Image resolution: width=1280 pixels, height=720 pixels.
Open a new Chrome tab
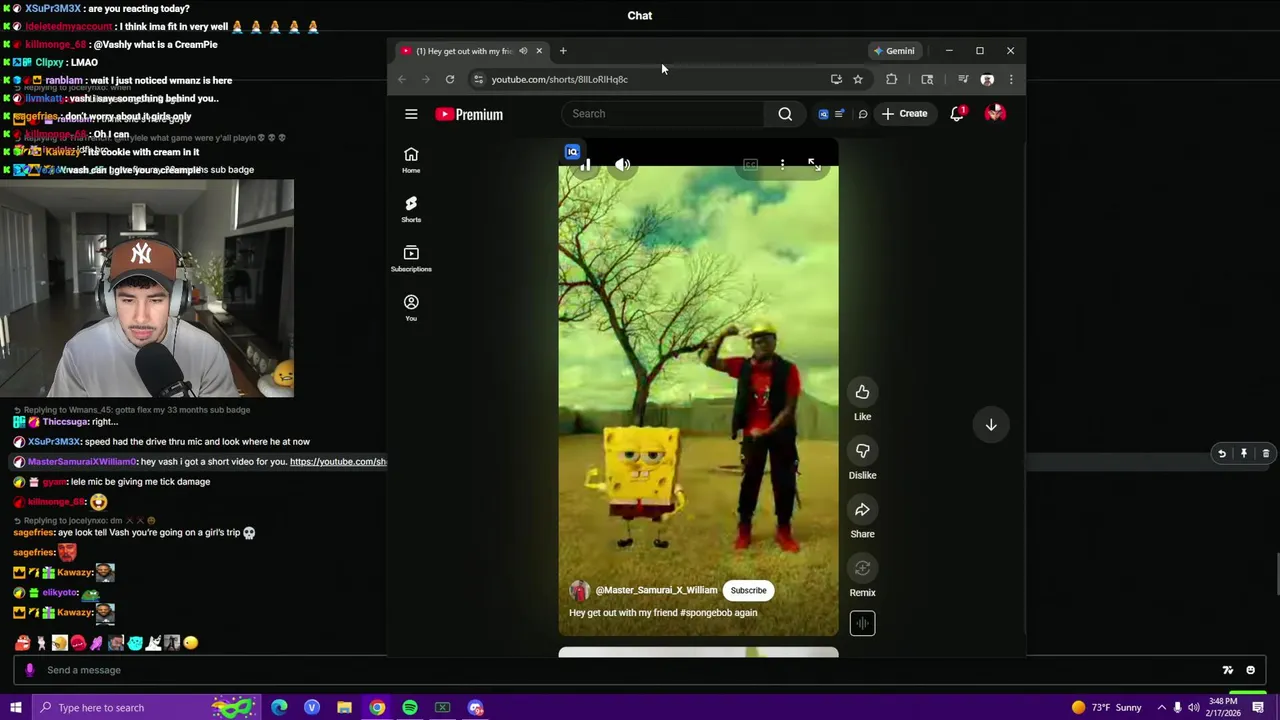(x=563, y=51)
